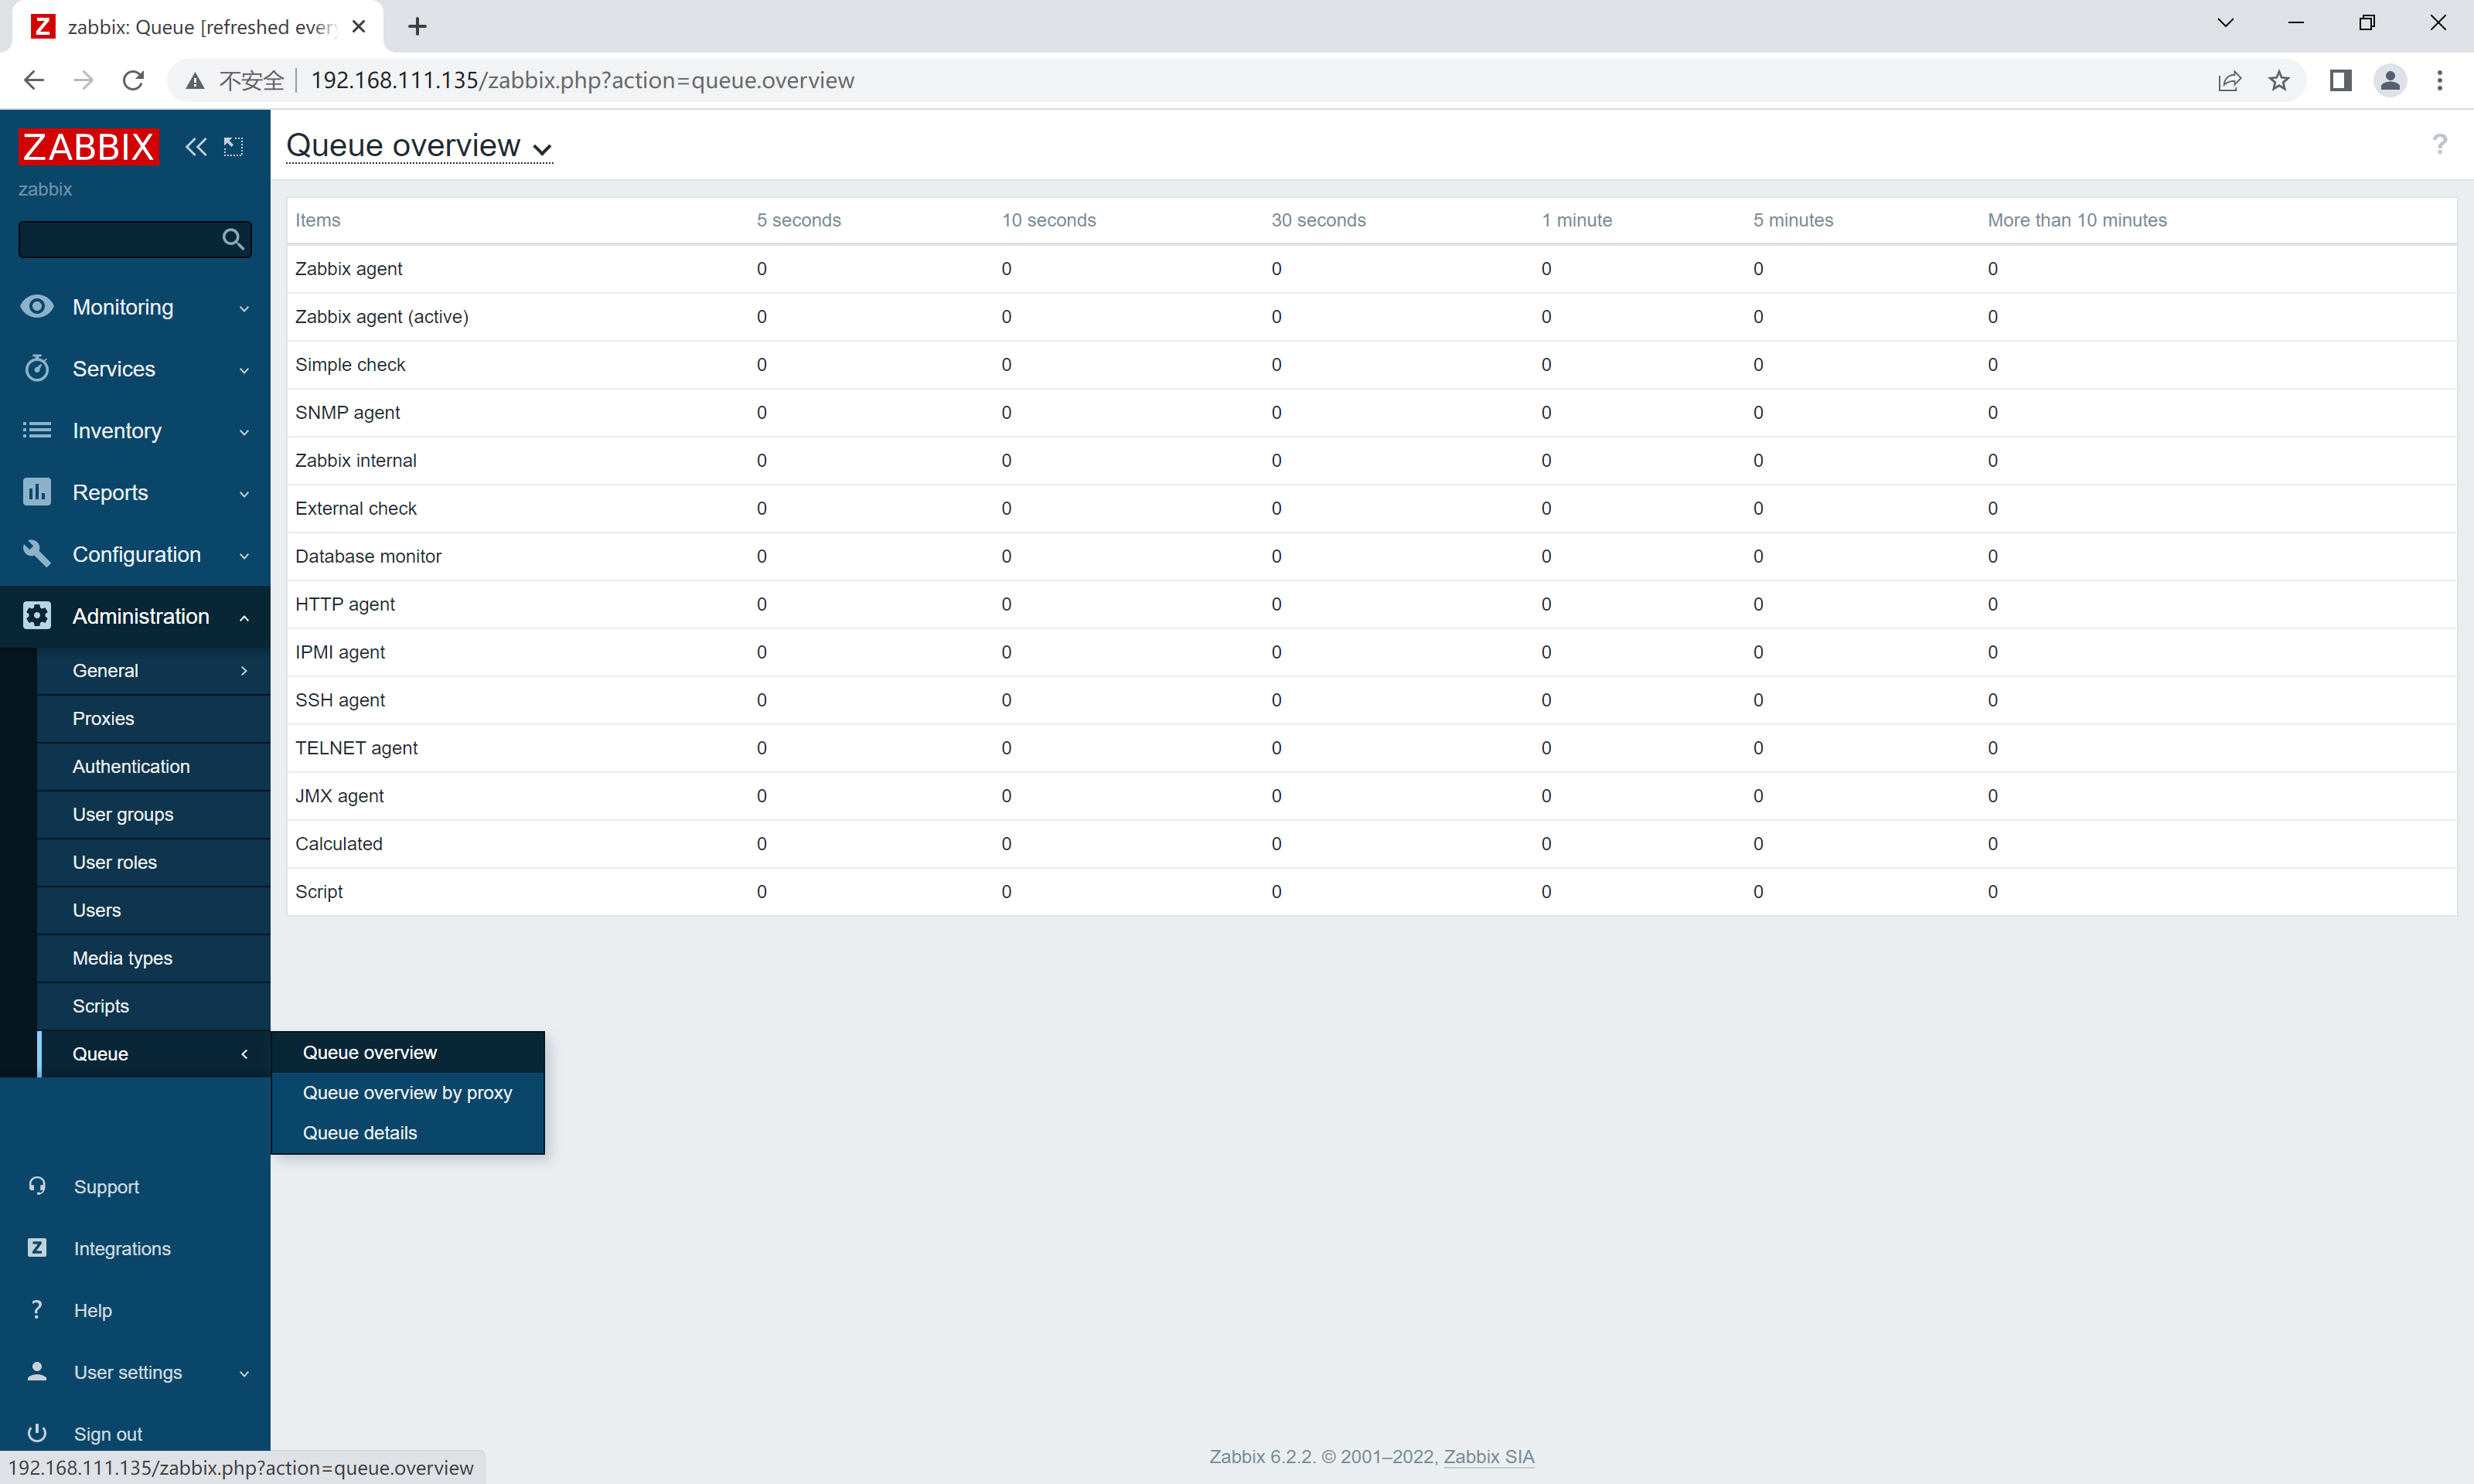This screenshot has width=2474, height=1484.
Task: Click the Zabbix agent (active) row label
Action: (x=382, y=317)
